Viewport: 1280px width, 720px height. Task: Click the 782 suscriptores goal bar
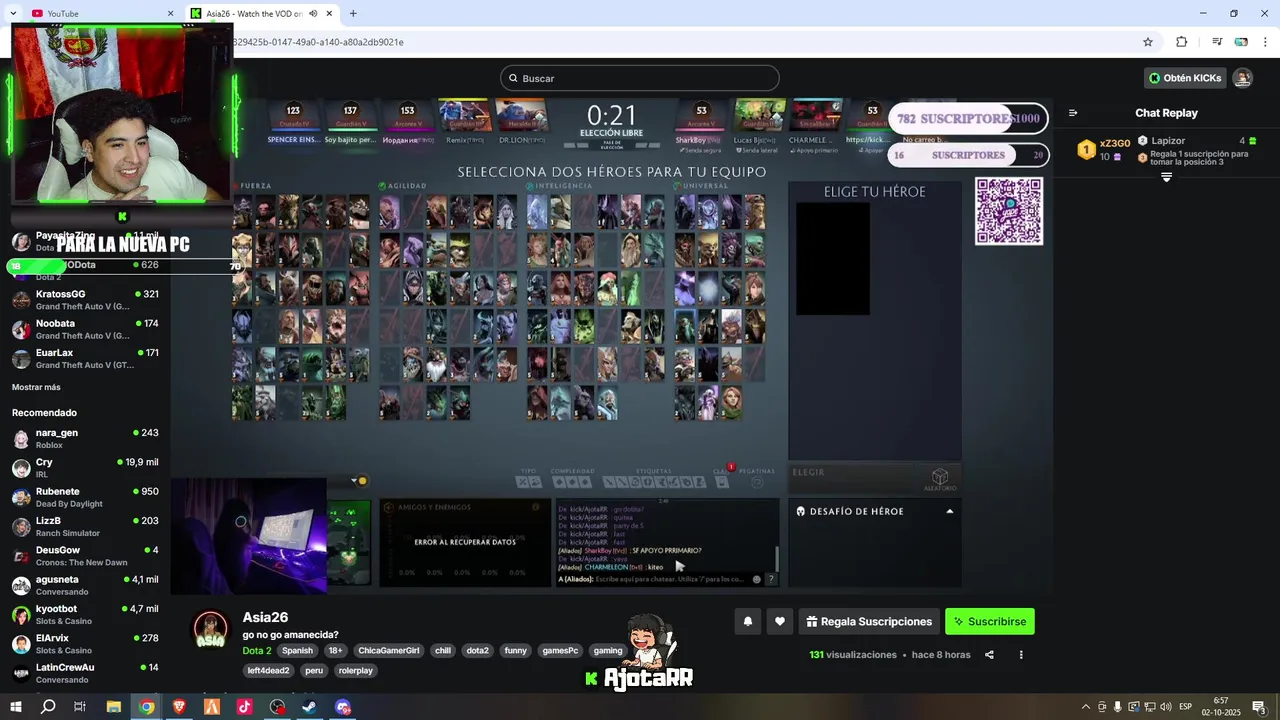[968, 118]
